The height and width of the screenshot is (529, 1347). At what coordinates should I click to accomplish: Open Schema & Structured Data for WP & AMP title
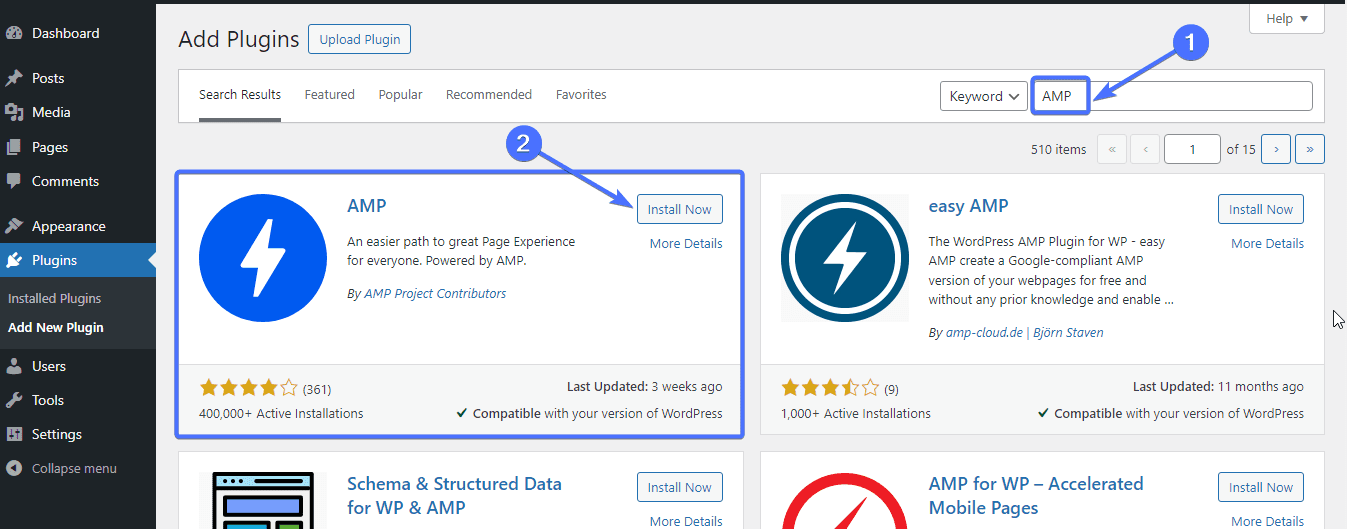coord(454,496)
